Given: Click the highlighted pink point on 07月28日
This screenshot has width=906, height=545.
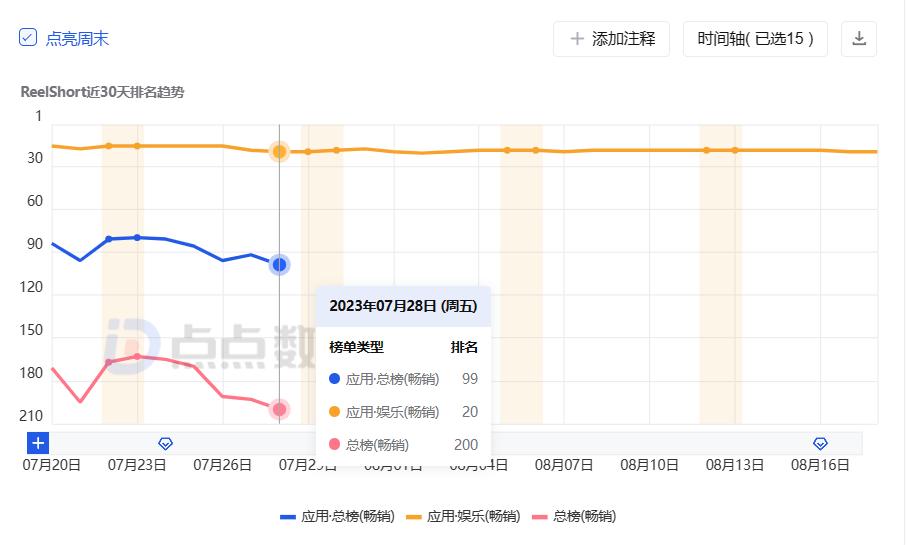Looking at the screenshot, I should point(280,409).
